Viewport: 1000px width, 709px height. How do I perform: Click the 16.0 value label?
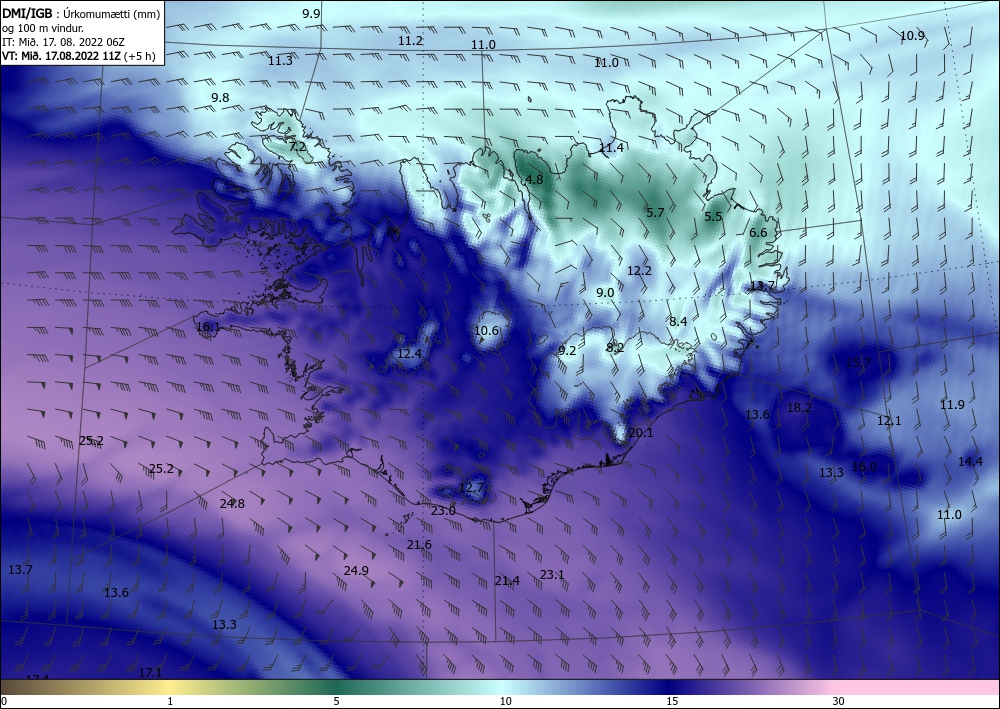[864, 467]
